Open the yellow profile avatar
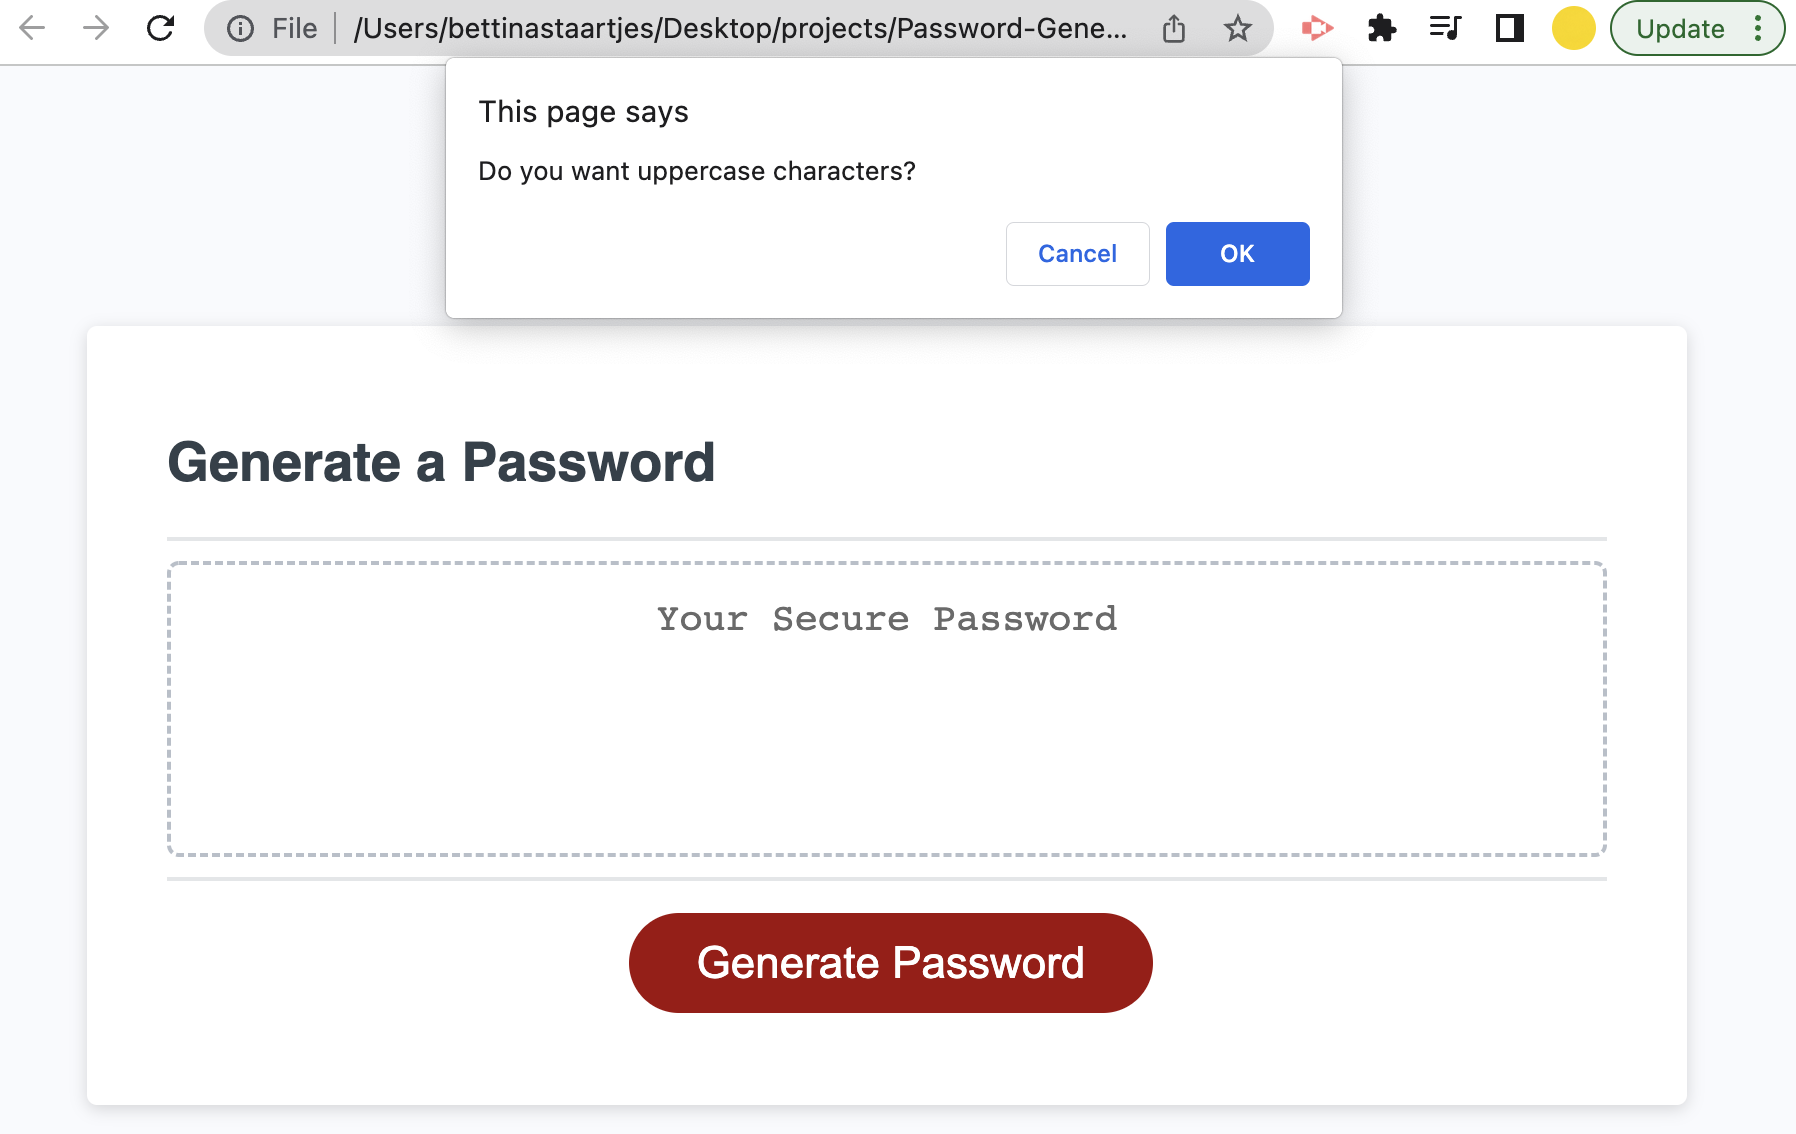This screenshot has width=1796, height=1134. (x=1572, y=28)
